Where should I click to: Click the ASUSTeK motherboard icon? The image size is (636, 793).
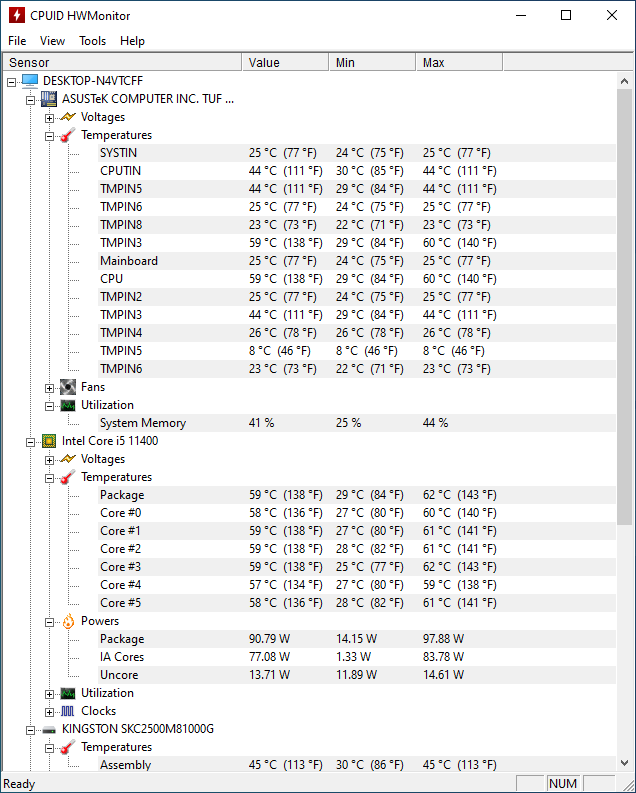pyautogui.click(x=49, y=99)
